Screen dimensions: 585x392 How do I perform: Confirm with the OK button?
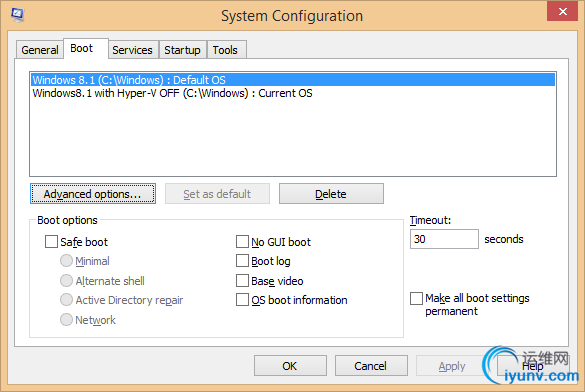(290, 366)
